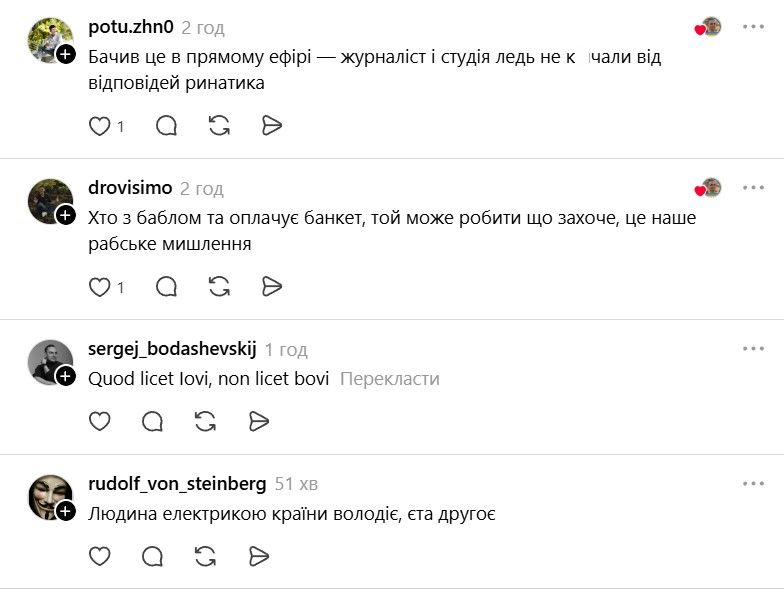Open the rudolf_von_steinberg profile link

click(x=177, y=484)
